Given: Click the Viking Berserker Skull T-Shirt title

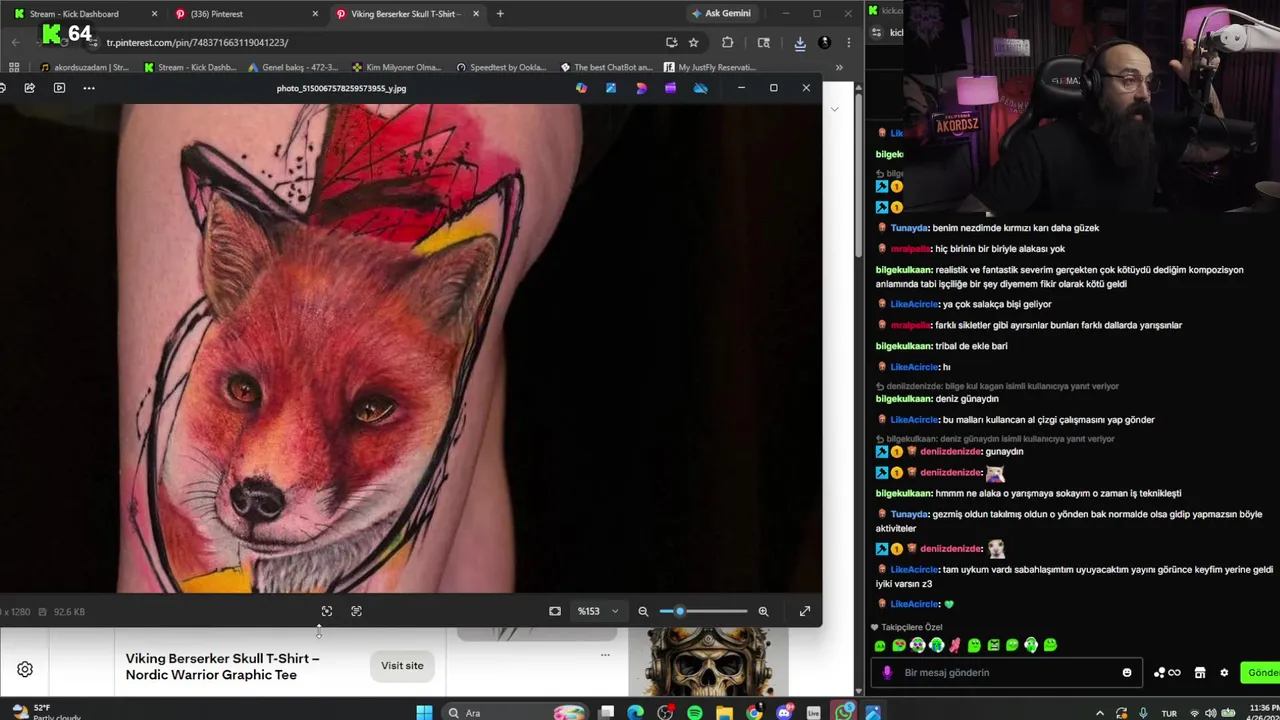Looking at the screenshot, I should click(223, 667).
